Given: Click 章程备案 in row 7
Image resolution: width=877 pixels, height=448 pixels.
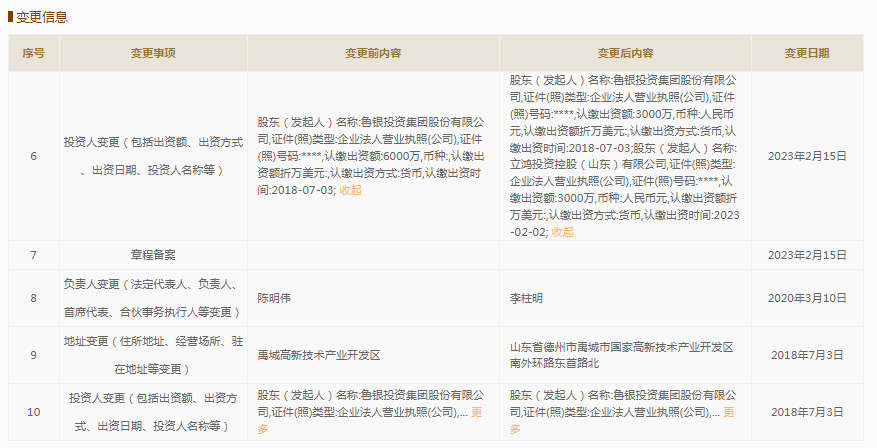Looking at the screenshot, I should tap(153, 256).
